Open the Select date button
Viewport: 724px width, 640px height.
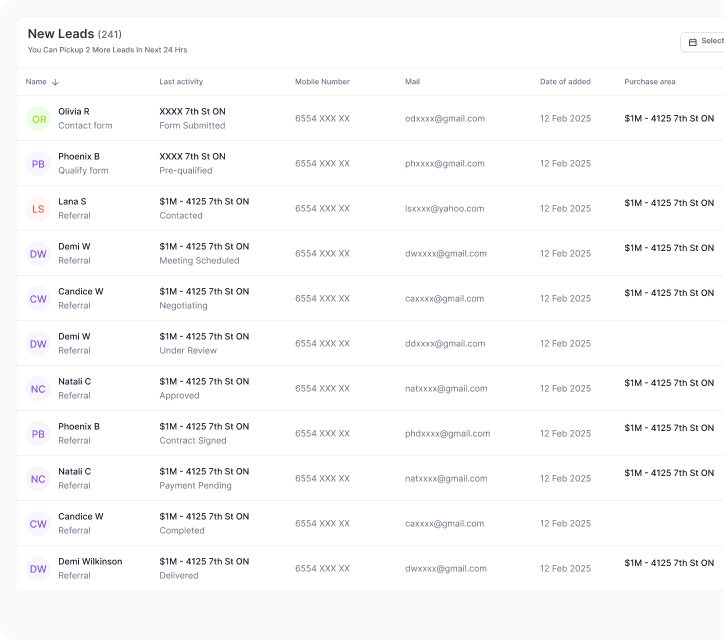tap(702, 42)
